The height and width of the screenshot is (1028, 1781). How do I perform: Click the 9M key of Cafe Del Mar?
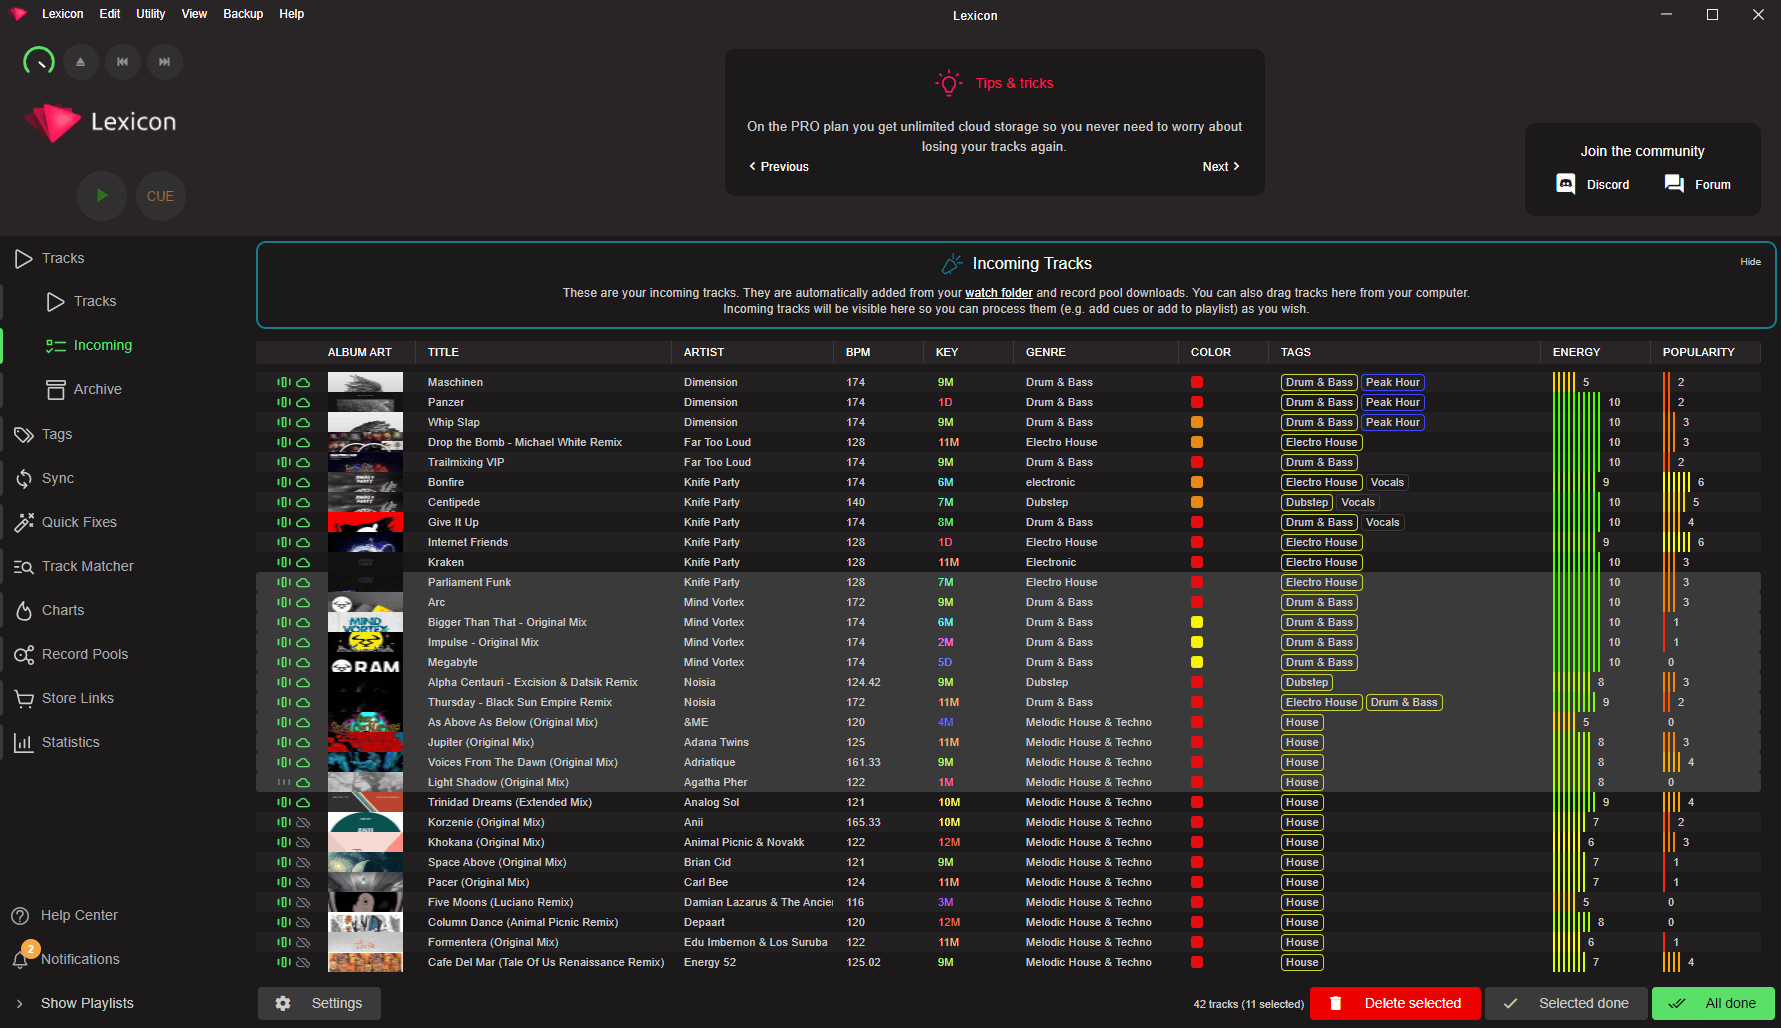[x=945, y=962]
